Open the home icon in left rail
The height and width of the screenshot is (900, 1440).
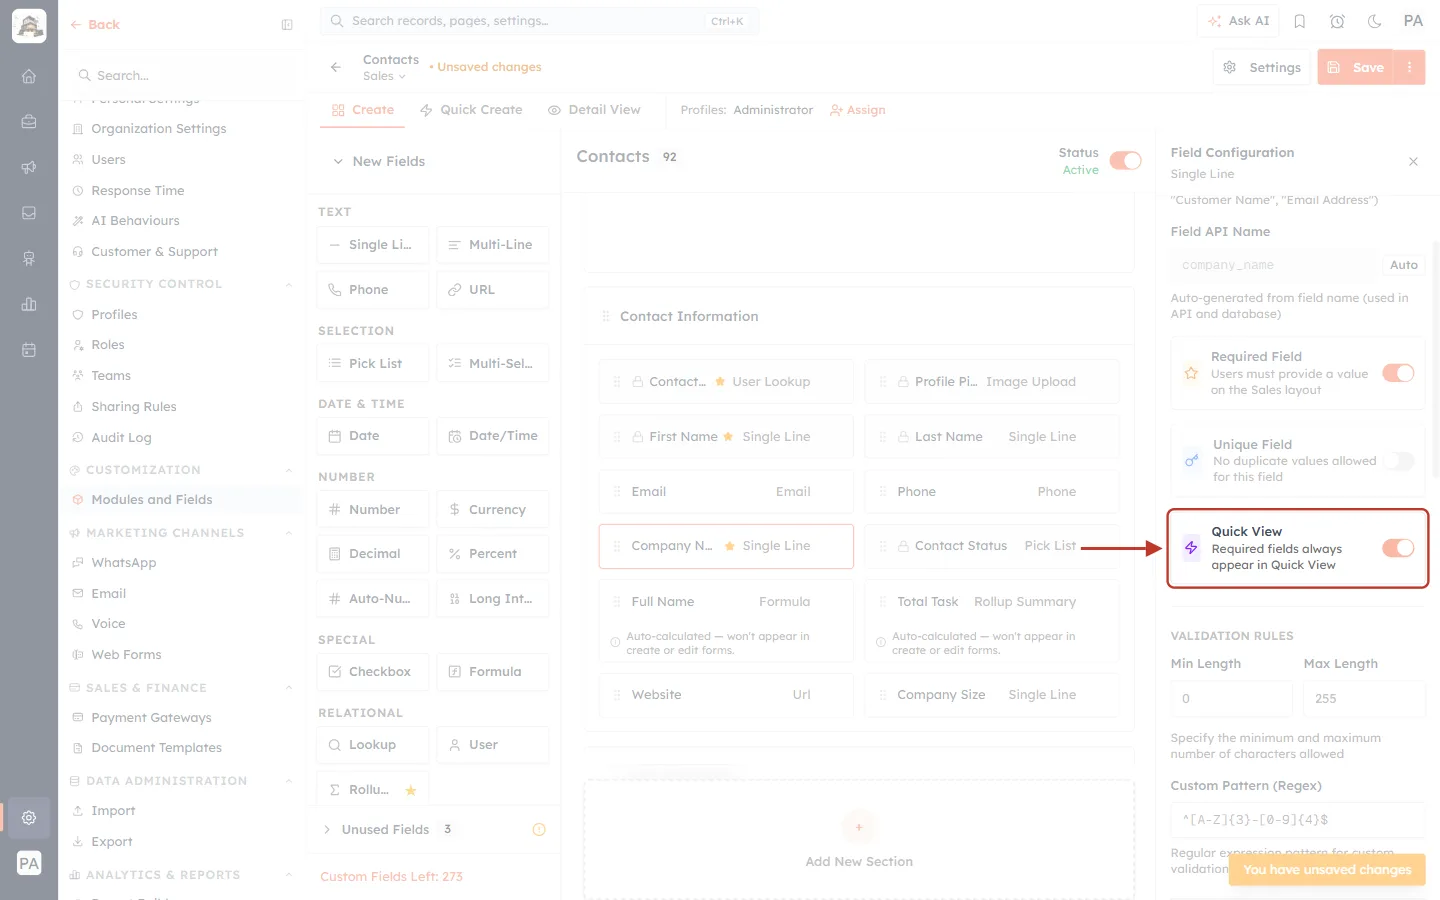coord(29,76)
